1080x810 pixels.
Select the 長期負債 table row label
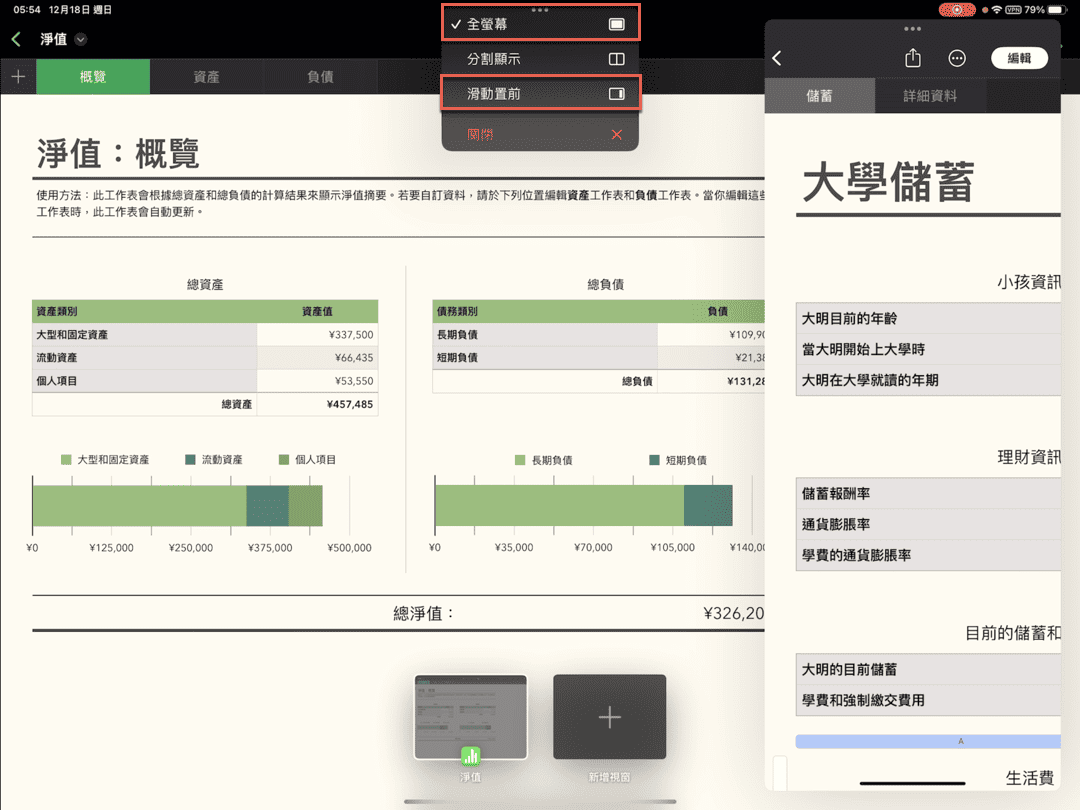(x=545, y=335)
